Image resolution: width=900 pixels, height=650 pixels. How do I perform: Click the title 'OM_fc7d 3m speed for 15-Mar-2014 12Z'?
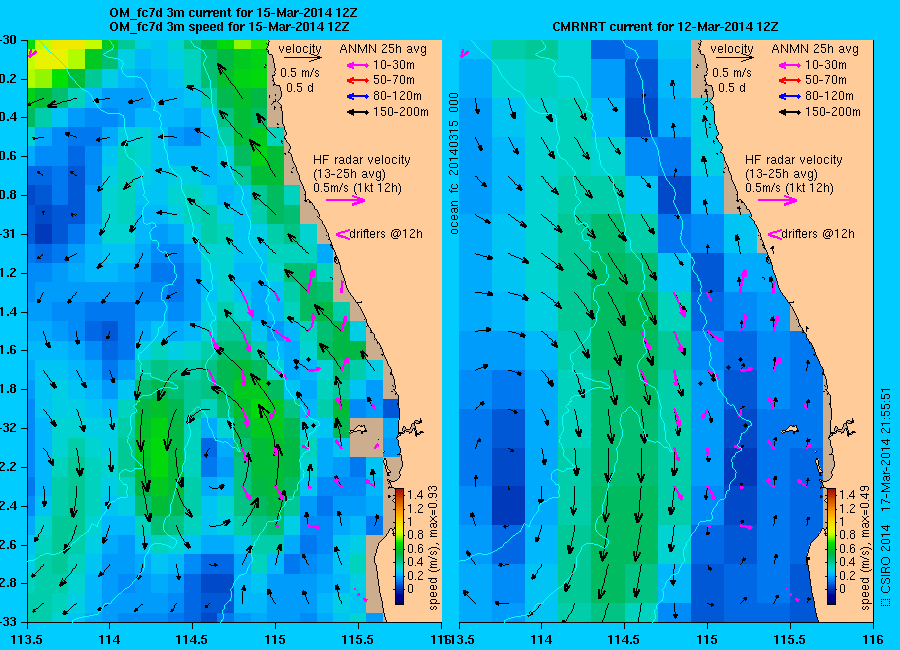click(230, 26)
